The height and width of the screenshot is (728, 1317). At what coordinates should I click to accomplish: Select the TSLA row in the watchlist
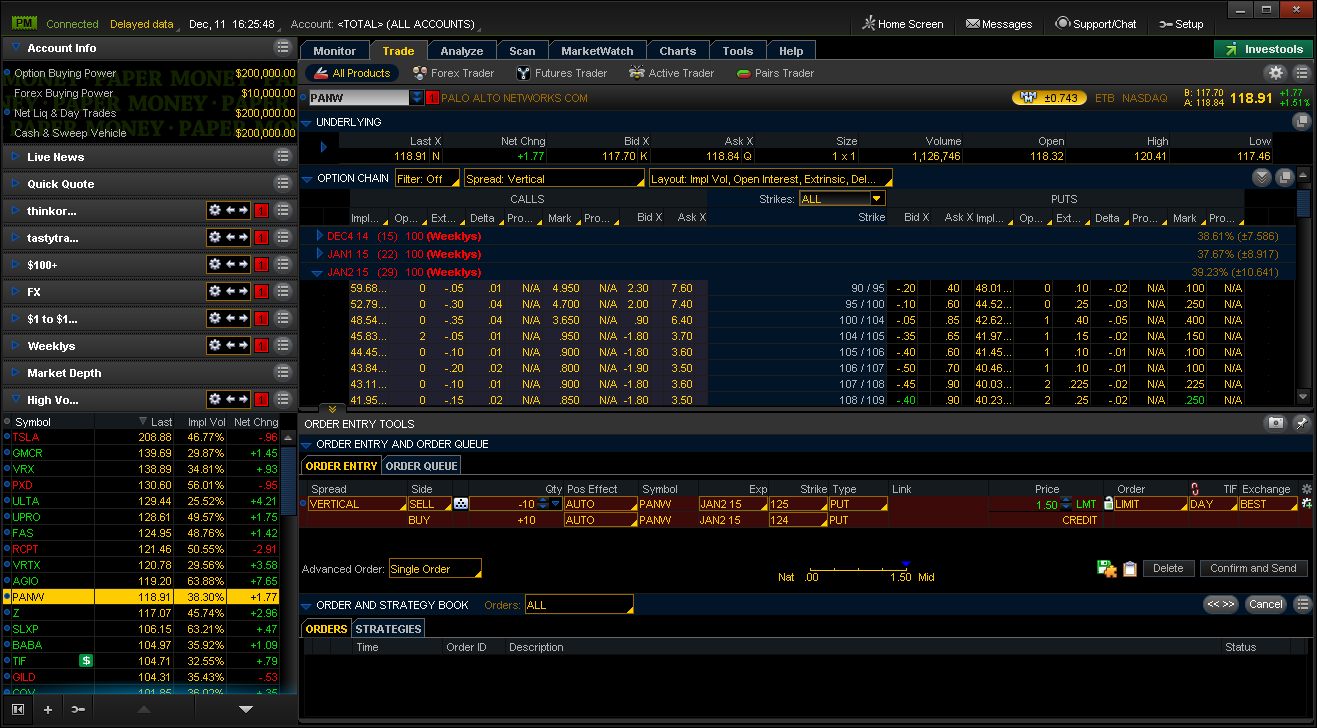140,437
